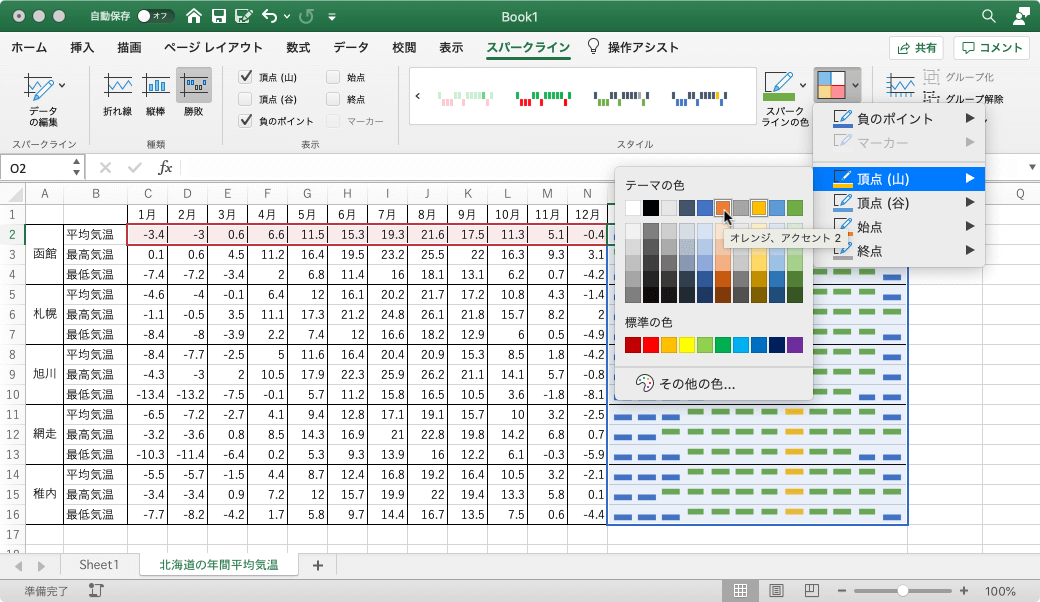The height and width of the screenshot is (602, 1040).
Task: Click the 共有 share button
Action: (x=917, y=47)
